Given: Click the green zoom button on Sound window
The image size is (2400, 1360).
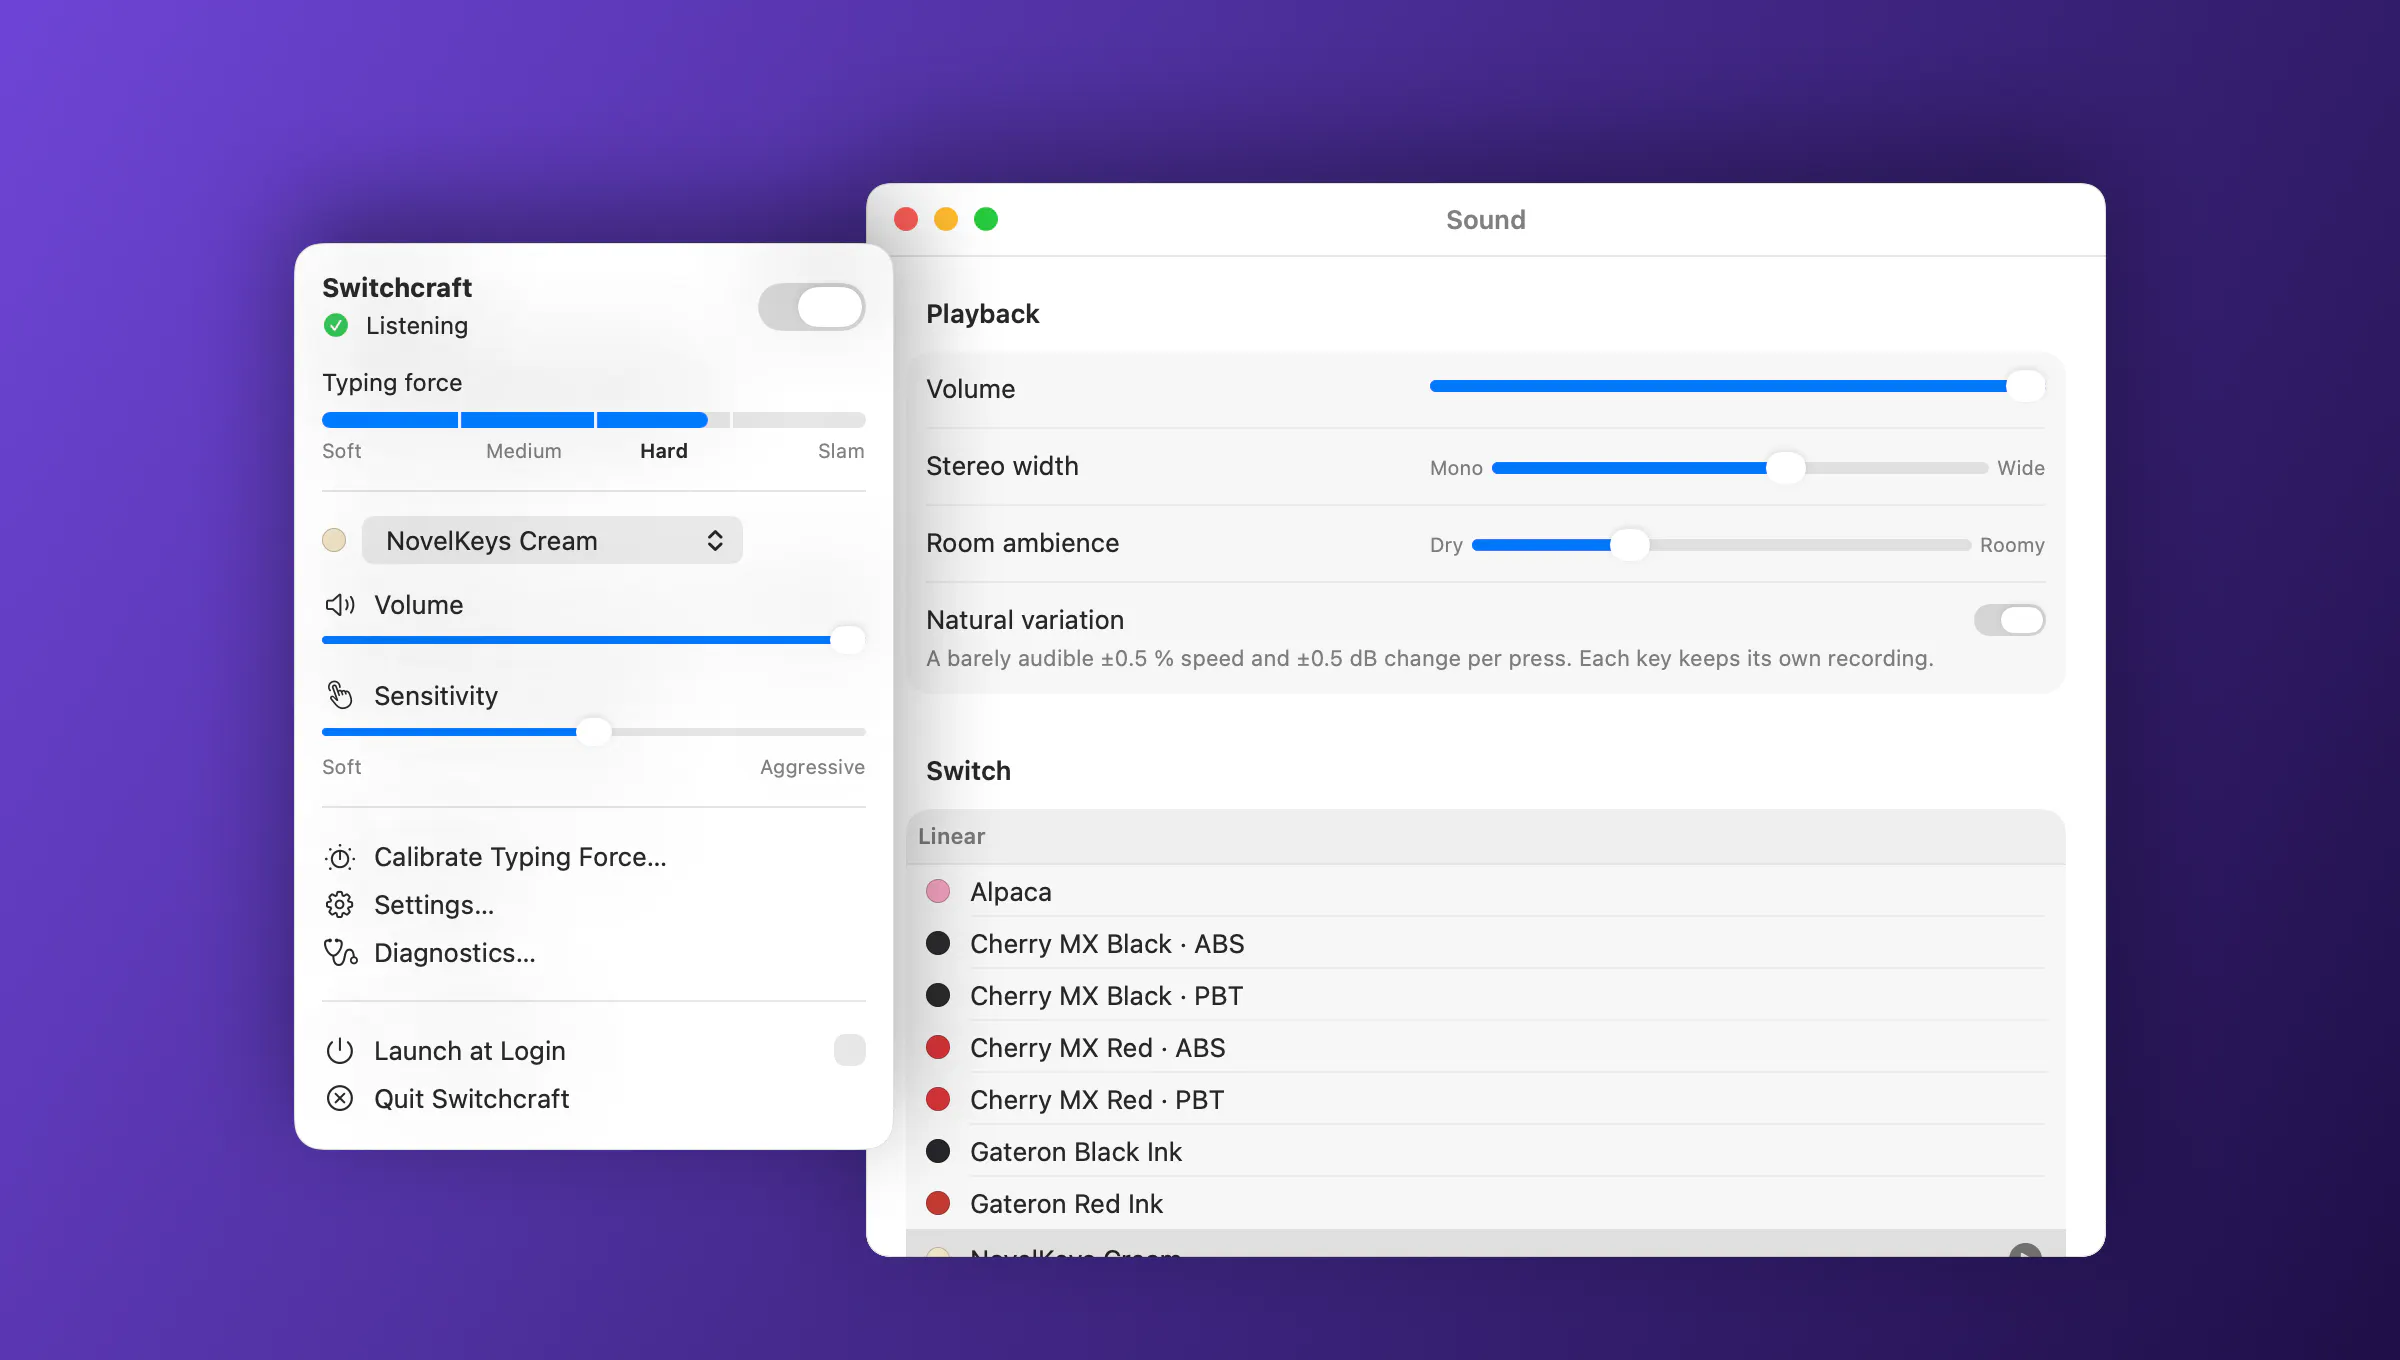Looking at the screenshot, I should [986, 219].
